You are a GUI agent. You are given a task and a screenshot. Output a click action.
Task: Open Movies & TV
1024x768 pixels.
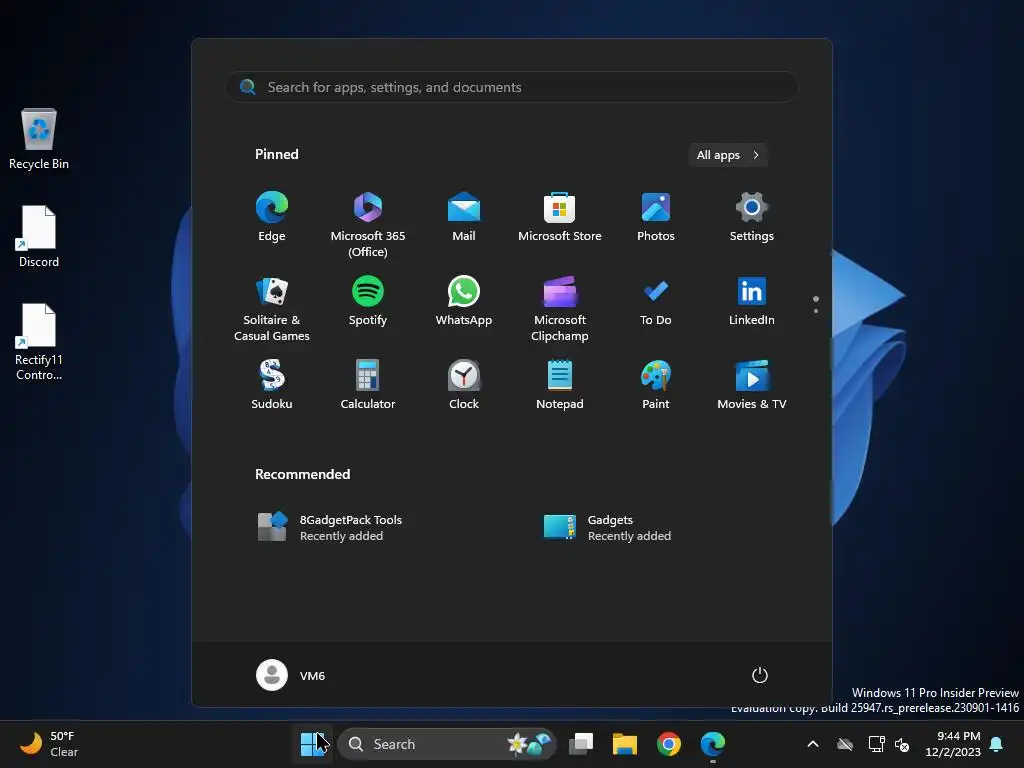pos(752,385)
